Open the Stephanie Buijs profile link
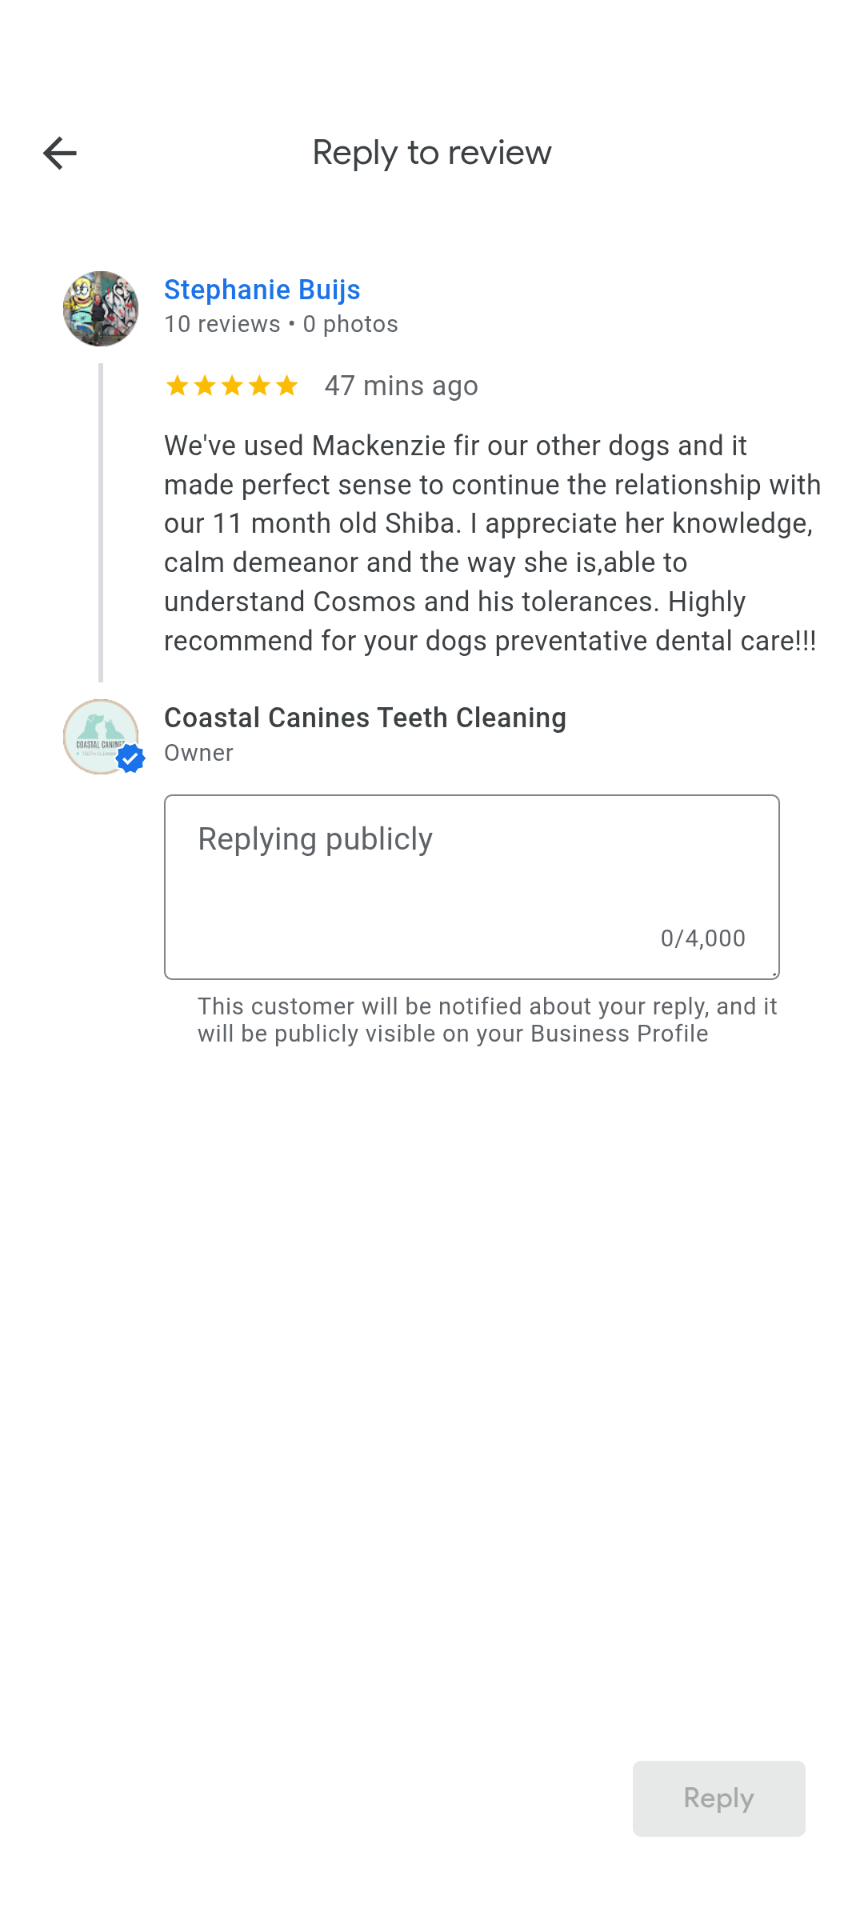Screen dimensions: 864x1920 [262, 290]
